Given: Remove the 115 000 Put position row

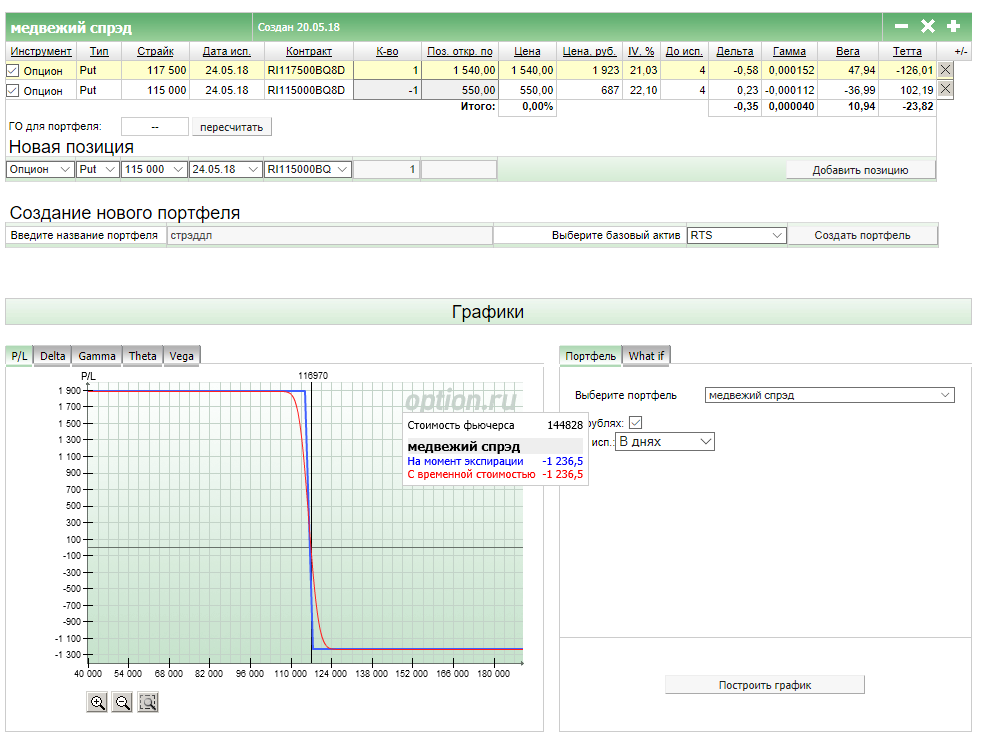Looking at the screenshot, I should tap(945, 90).
